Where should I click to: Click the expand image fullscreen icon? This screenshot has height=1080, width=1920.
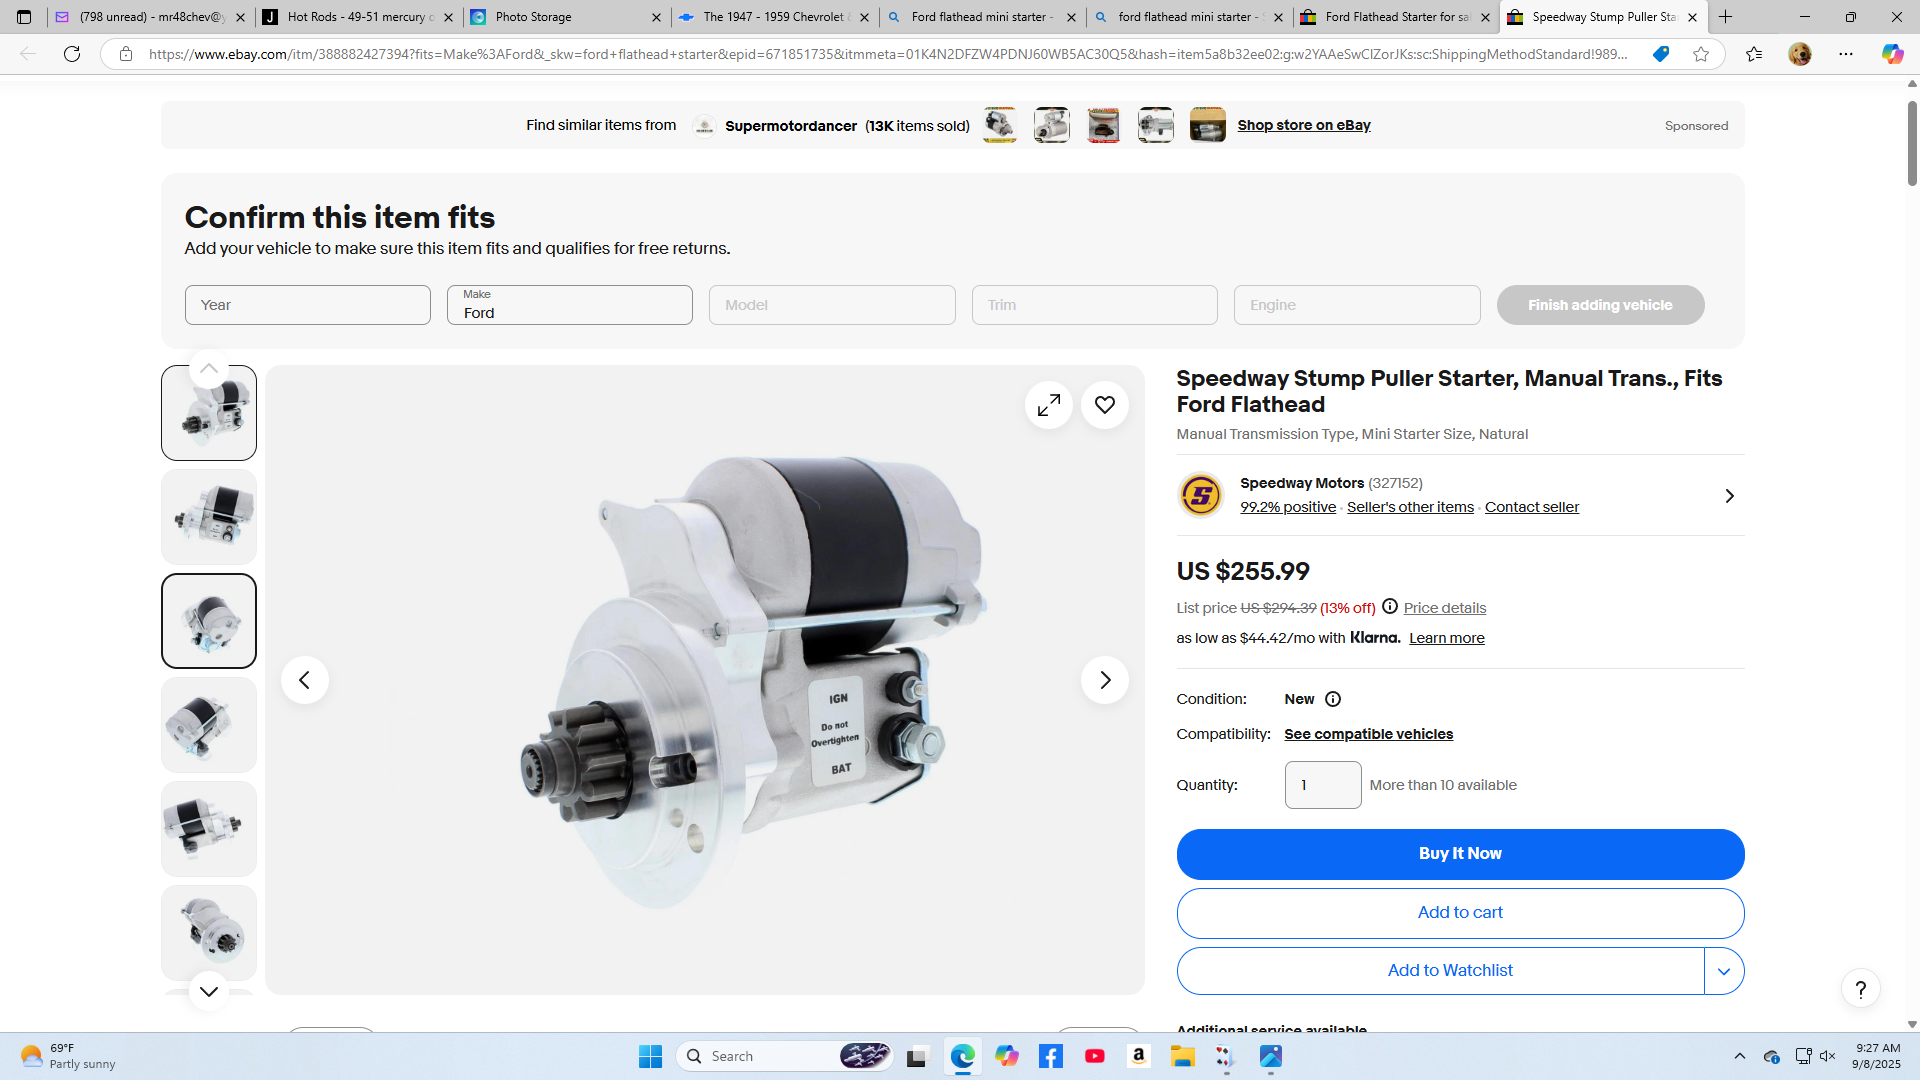tap(1048, 405)
